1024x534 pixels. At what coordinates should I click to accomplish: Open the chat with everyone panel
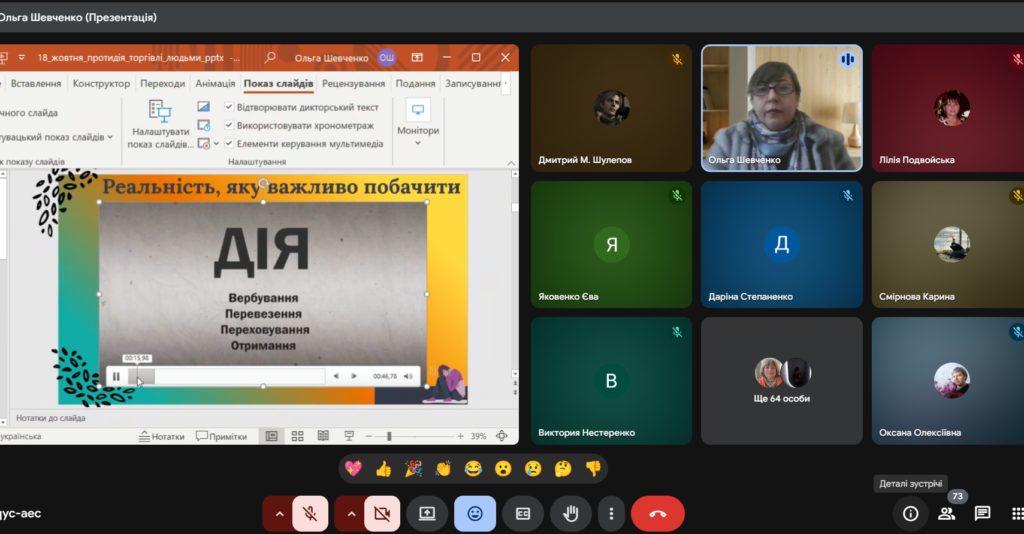[x=982, y=513]
